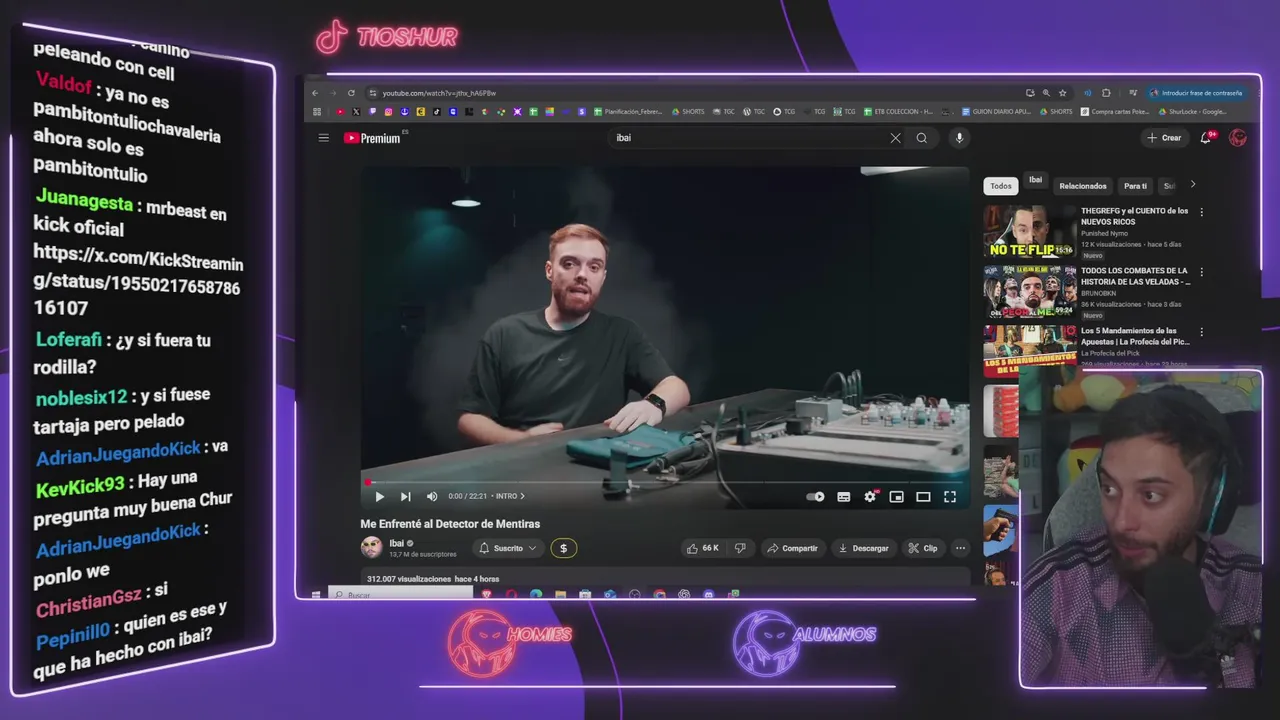Screen dimensions: 1280x720
Task: Open the player settings gear
Action: tap(870, 497)
